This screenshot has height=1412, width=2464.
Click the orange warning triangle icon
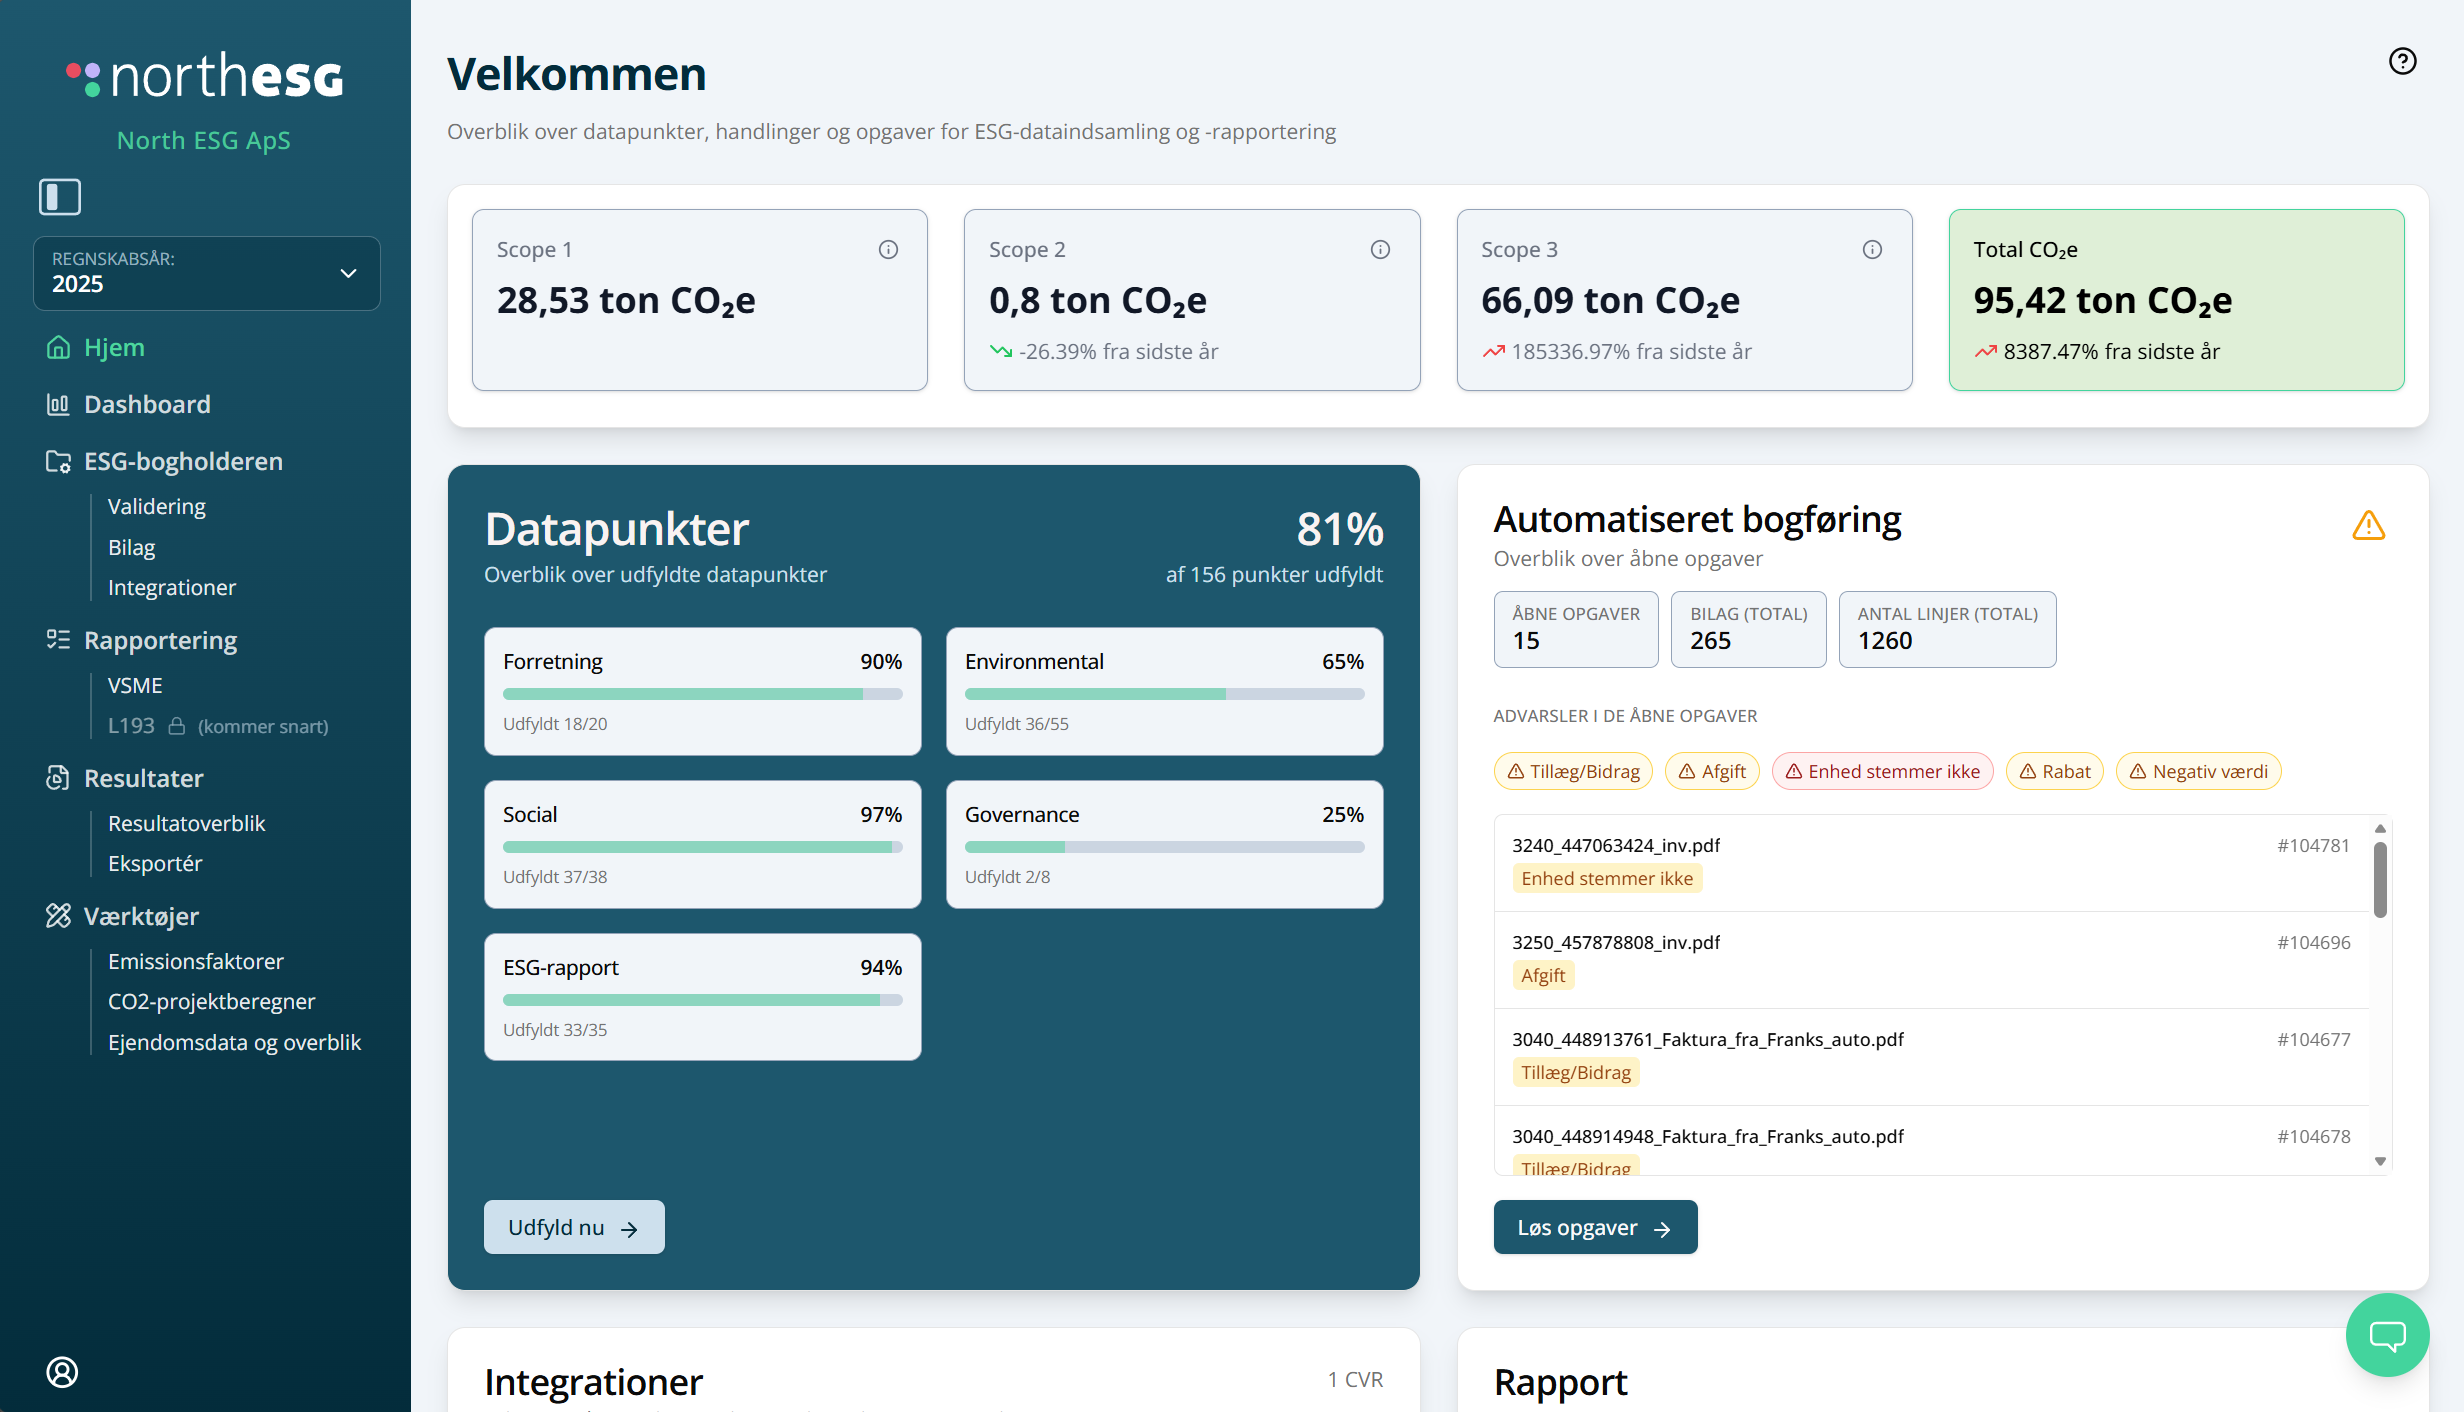point(2368,525)
